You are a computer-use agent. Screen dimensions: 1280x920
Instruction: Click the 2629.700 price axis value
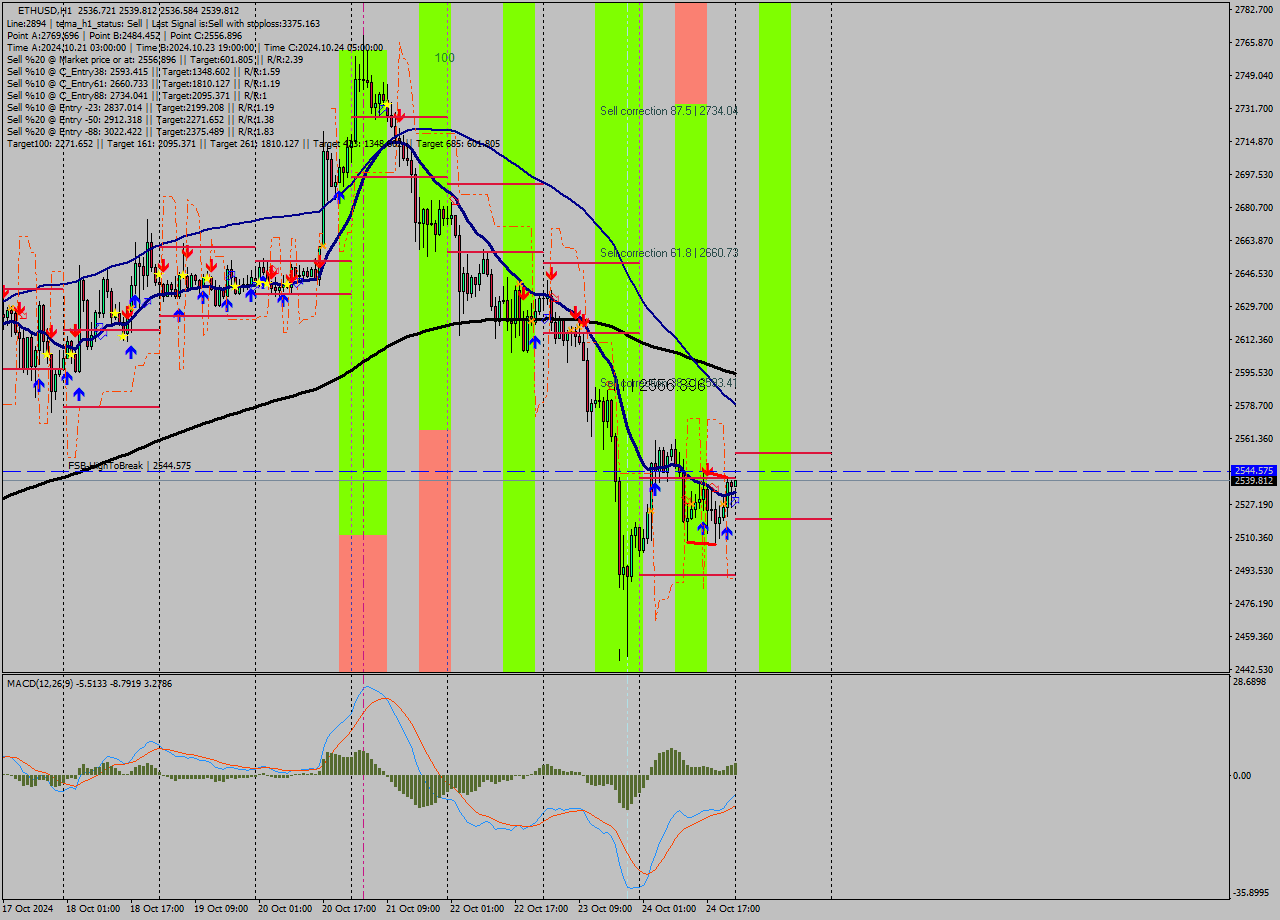tap(1254, 306)
